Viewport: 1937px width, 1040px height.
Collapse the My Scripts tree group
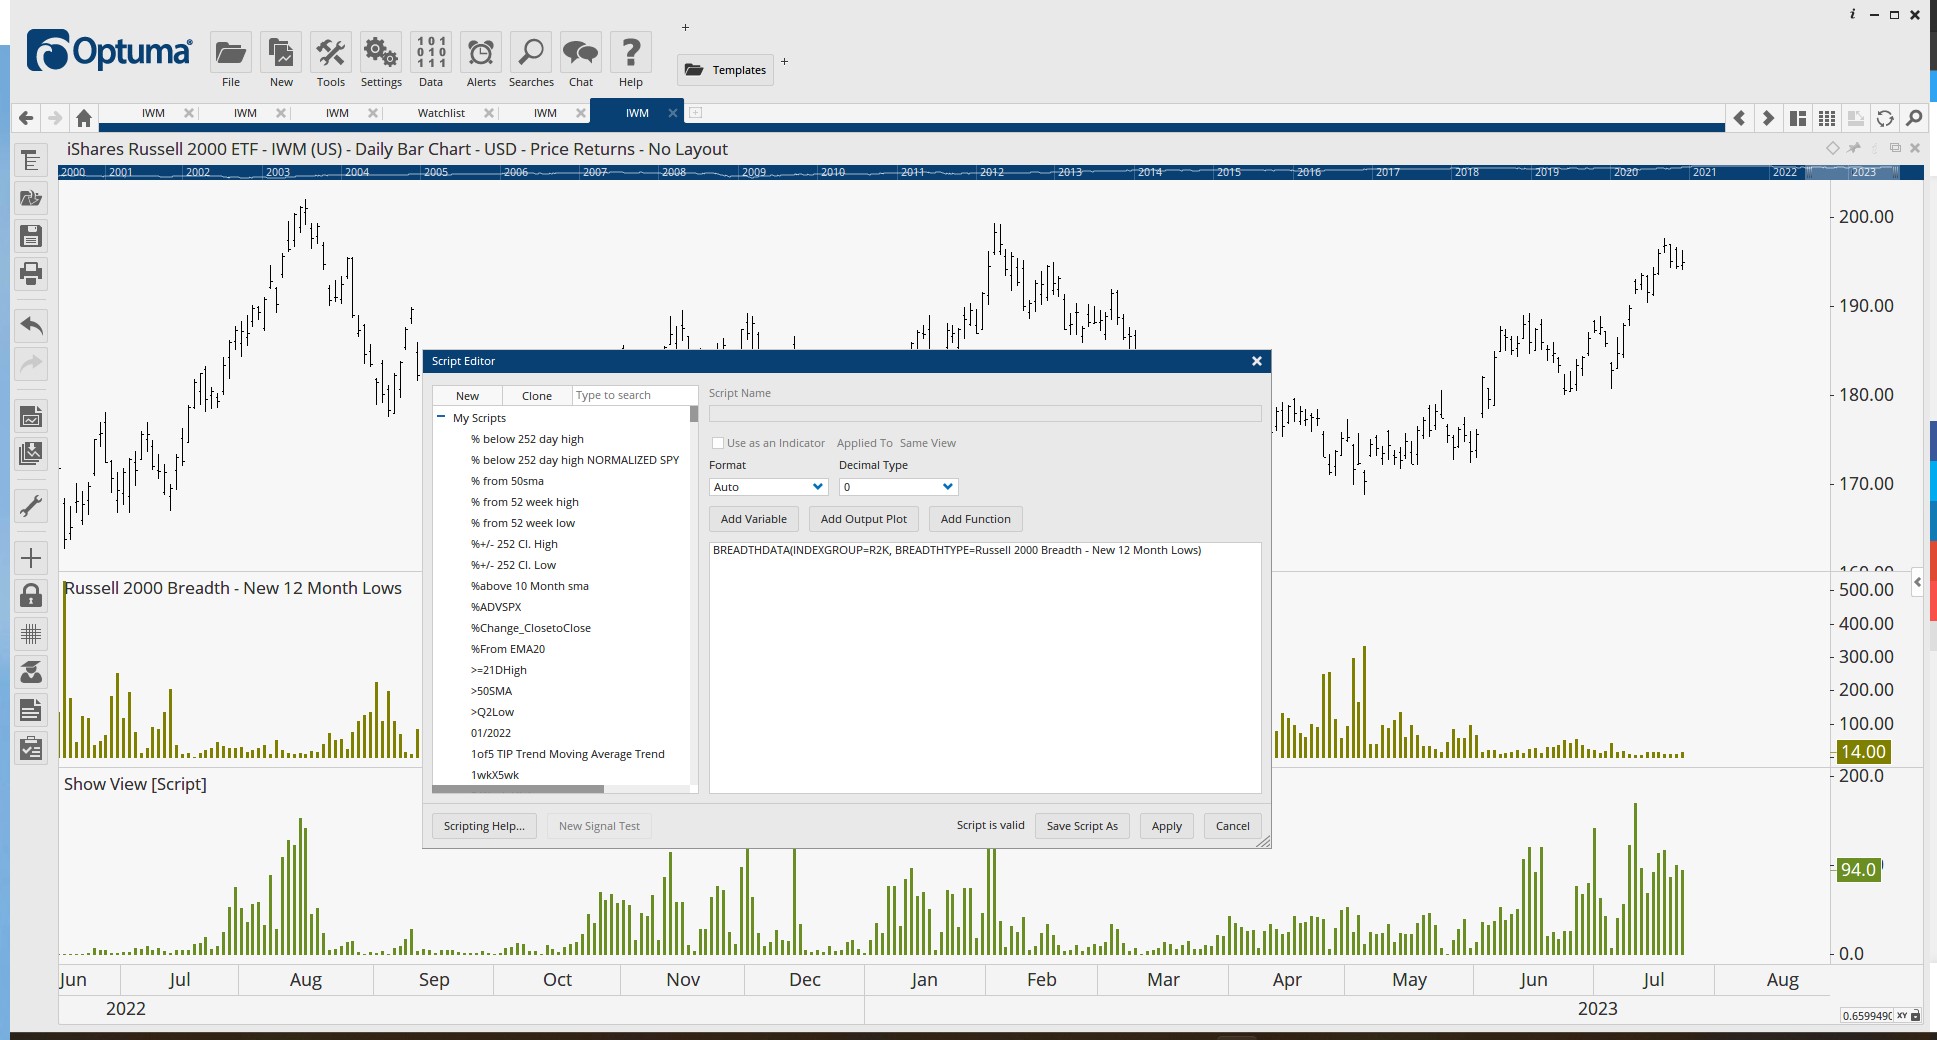coord(441,417)
